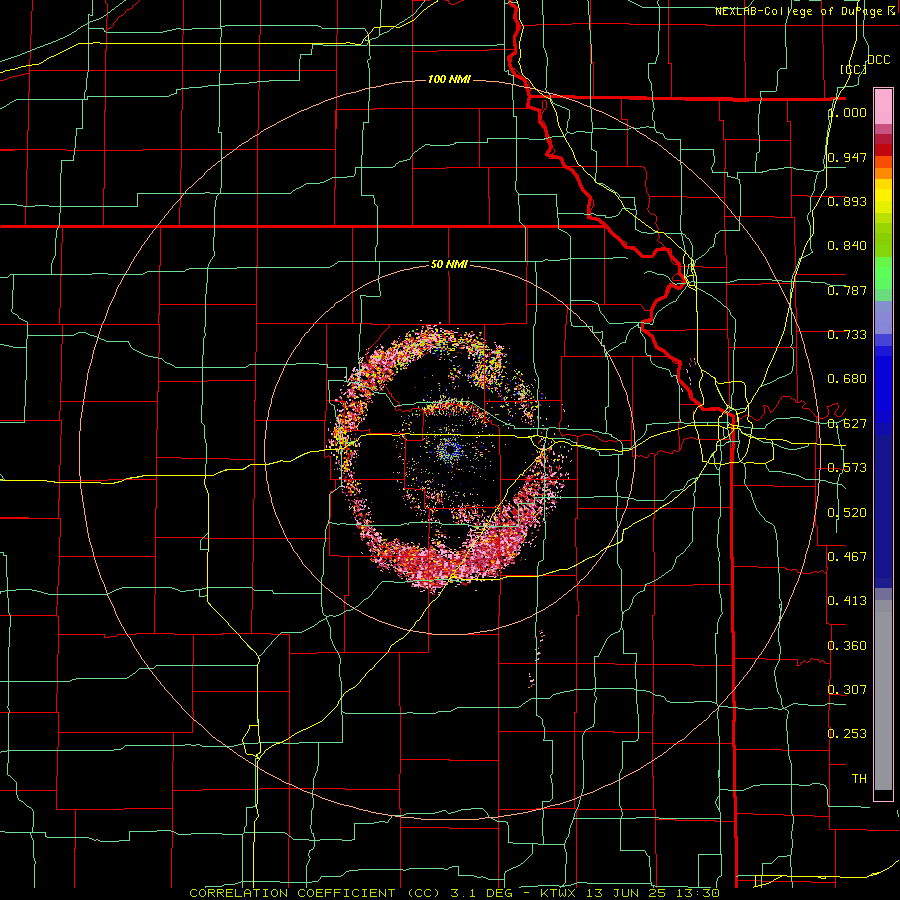The image size is (900, 900).
Task: Select the light pink swatch atop the color scale
Action: 883,106
